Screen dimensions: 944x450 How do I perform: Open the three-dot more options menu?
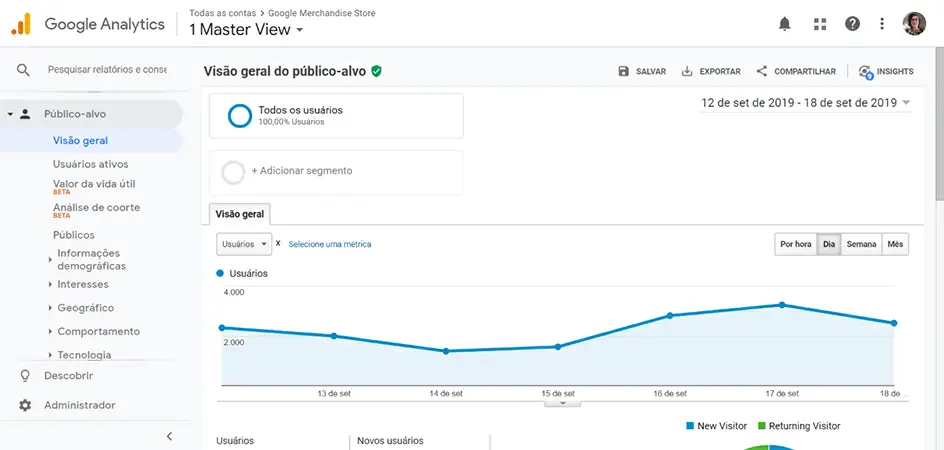(x=882, y=24)
